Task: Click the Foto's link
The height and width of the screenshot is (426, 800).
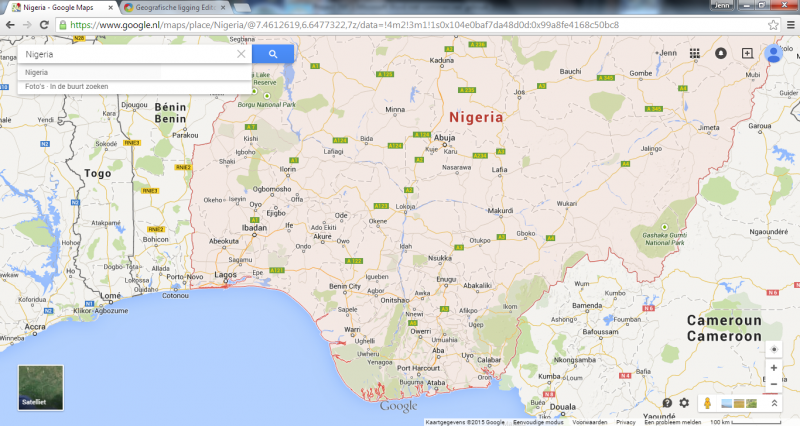Action: click(x=35, y=86)
